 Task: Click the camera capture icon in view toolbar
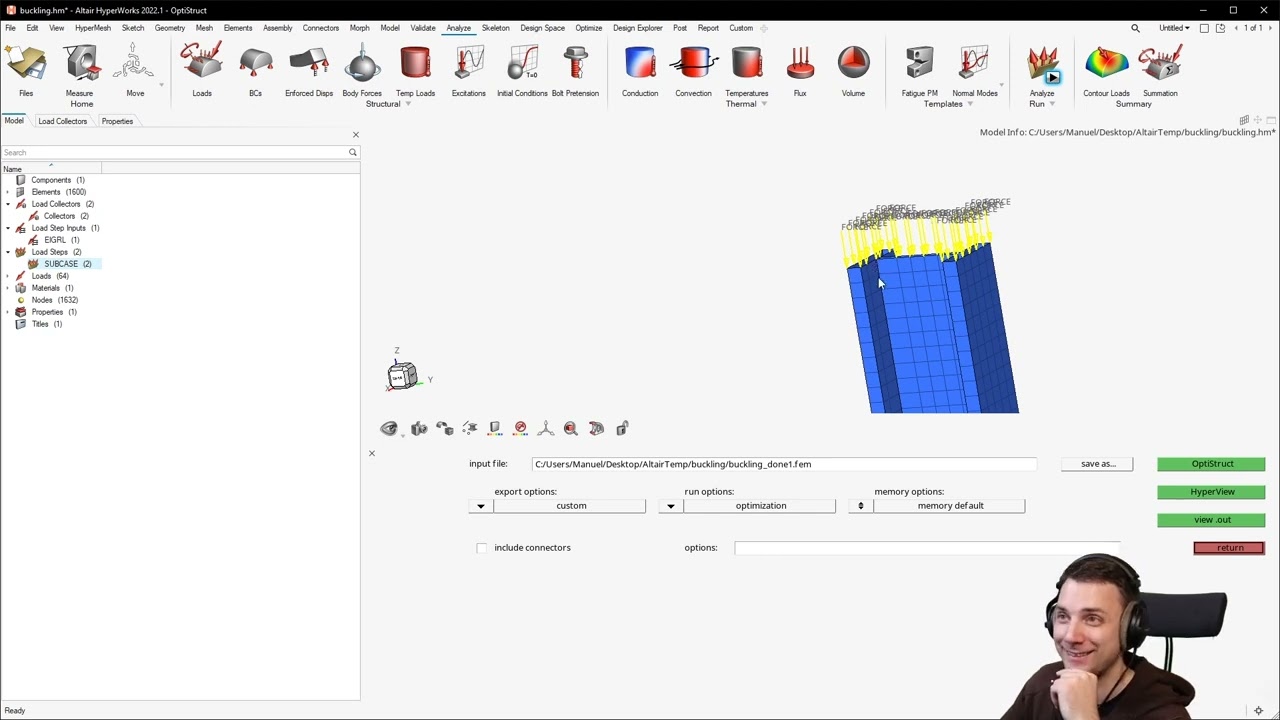pyautogui.click(x=419, y=428)
